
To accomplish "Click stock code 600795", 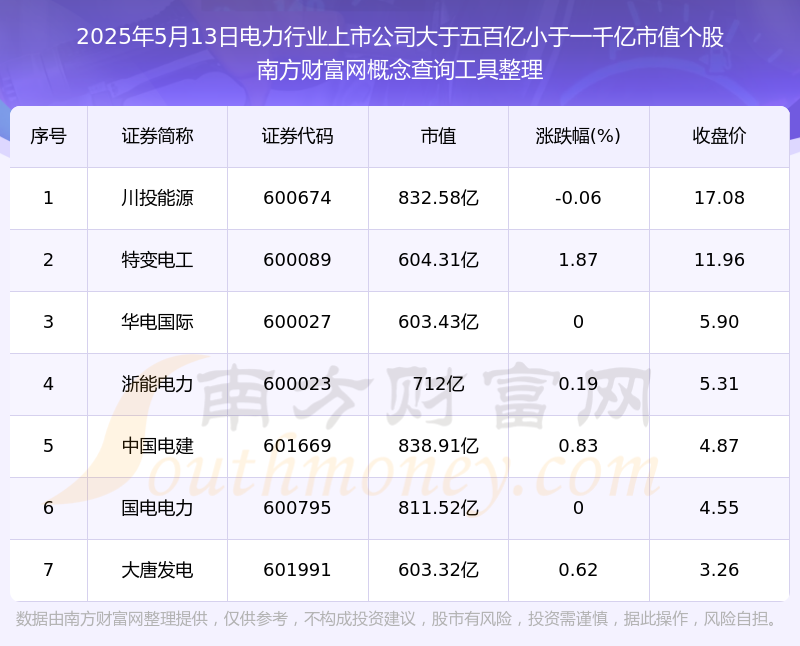I will [297, 508].
